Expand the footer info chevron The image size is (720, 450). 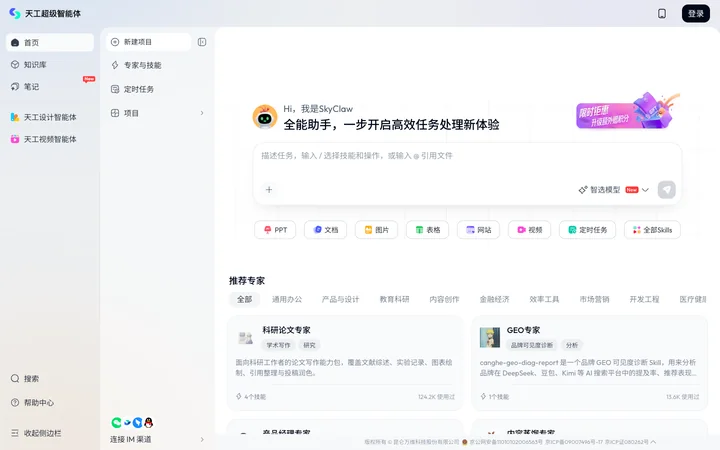(x=653, y=442)
